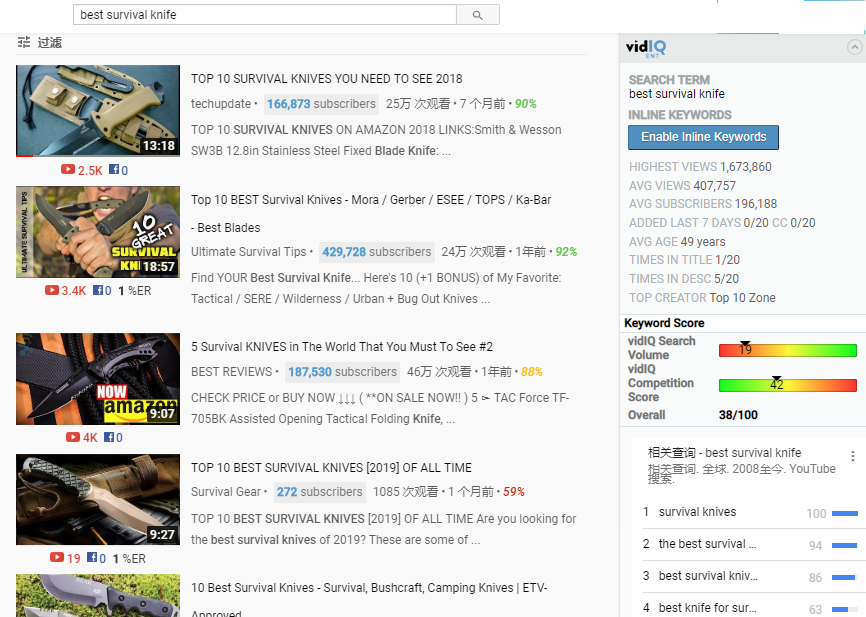
Task: Click the Keyword Score heading
Action: [x=664, y=323]
